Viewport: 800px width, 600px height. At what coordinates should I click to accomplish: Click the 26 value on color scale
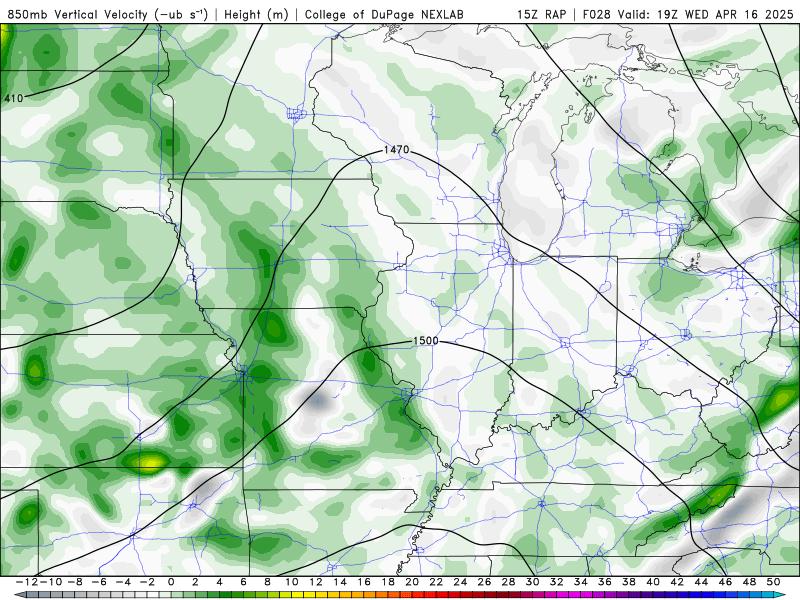click(x=484, y=582)
